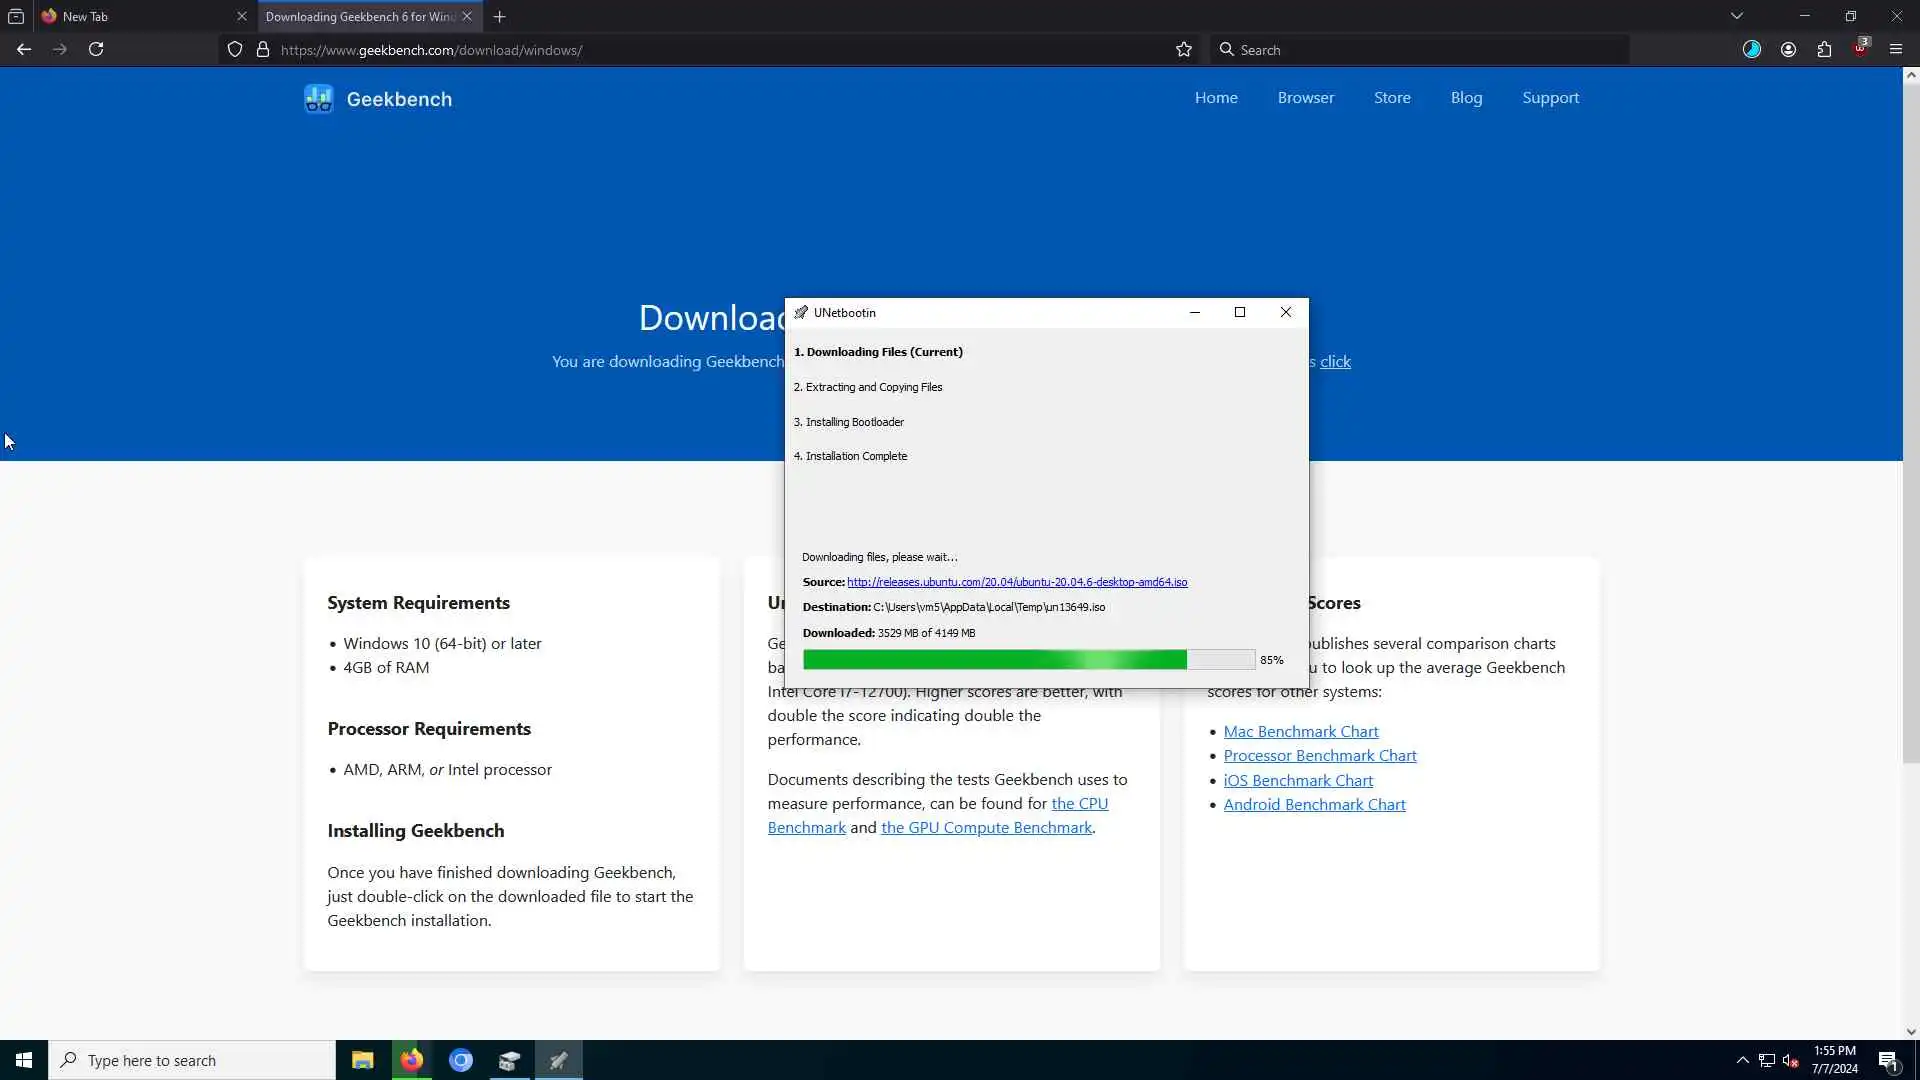Image resolution: width=1920 pixels, height=1080 pixels.
Task: Open Firefox account profile icon
Action: pos(1788,50)
